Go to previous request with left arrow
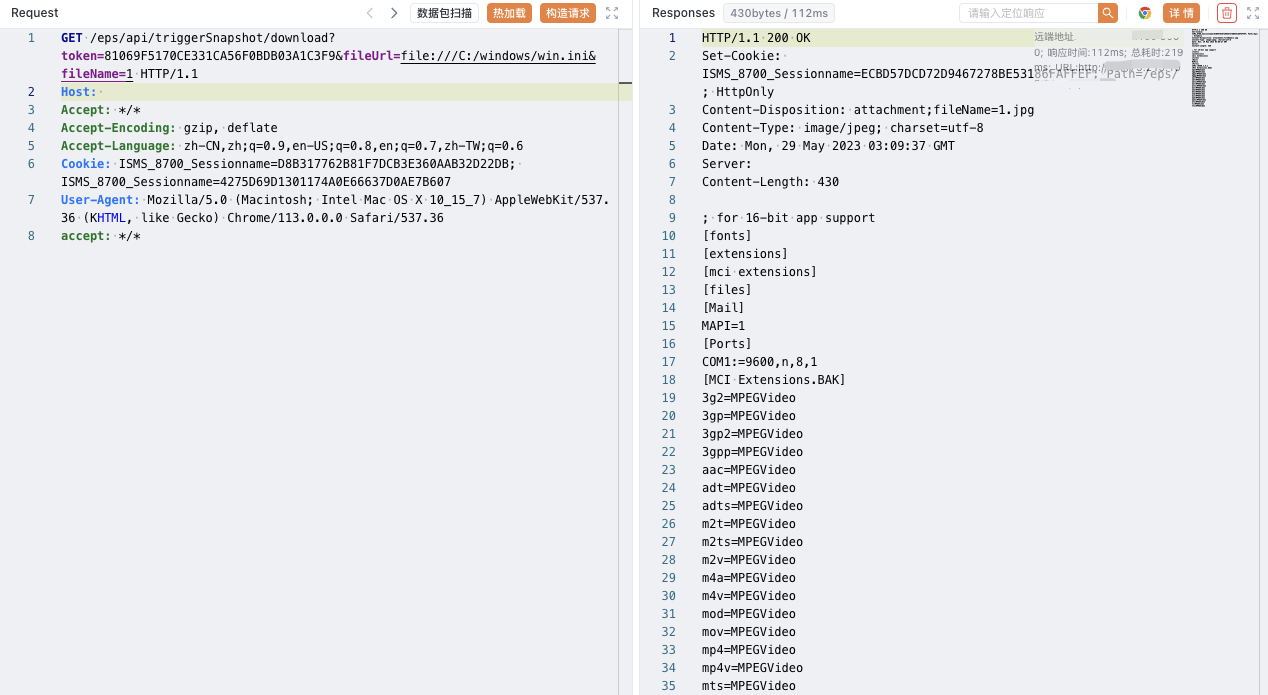This screenshot has width=1268, height=695. (370, 13)
